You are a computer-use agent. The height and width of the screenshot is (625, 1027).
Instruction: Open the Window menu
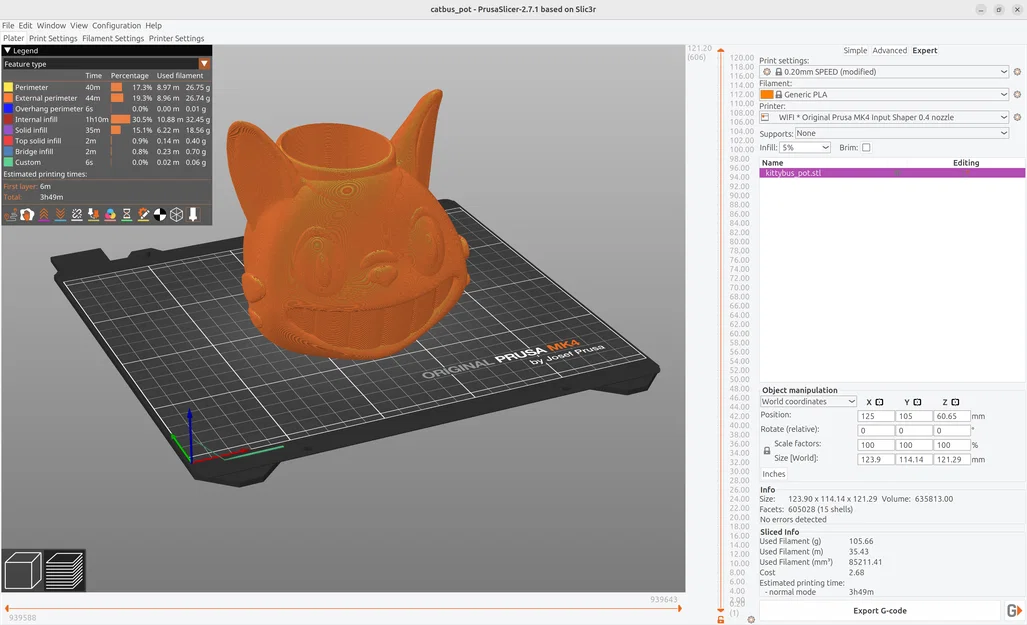(x=51, y=26)
